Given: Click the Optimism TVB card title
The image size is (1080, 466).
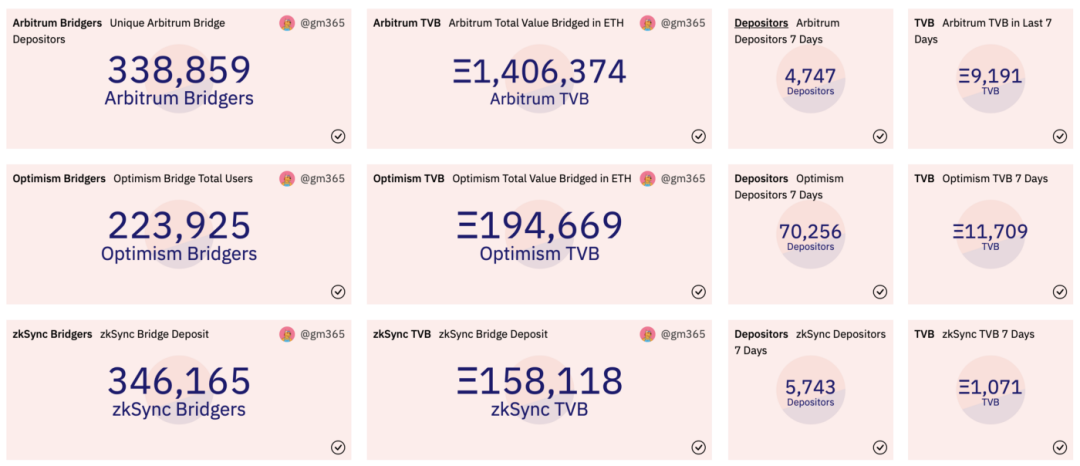Looking at the screenshot, I should (409, 179).
